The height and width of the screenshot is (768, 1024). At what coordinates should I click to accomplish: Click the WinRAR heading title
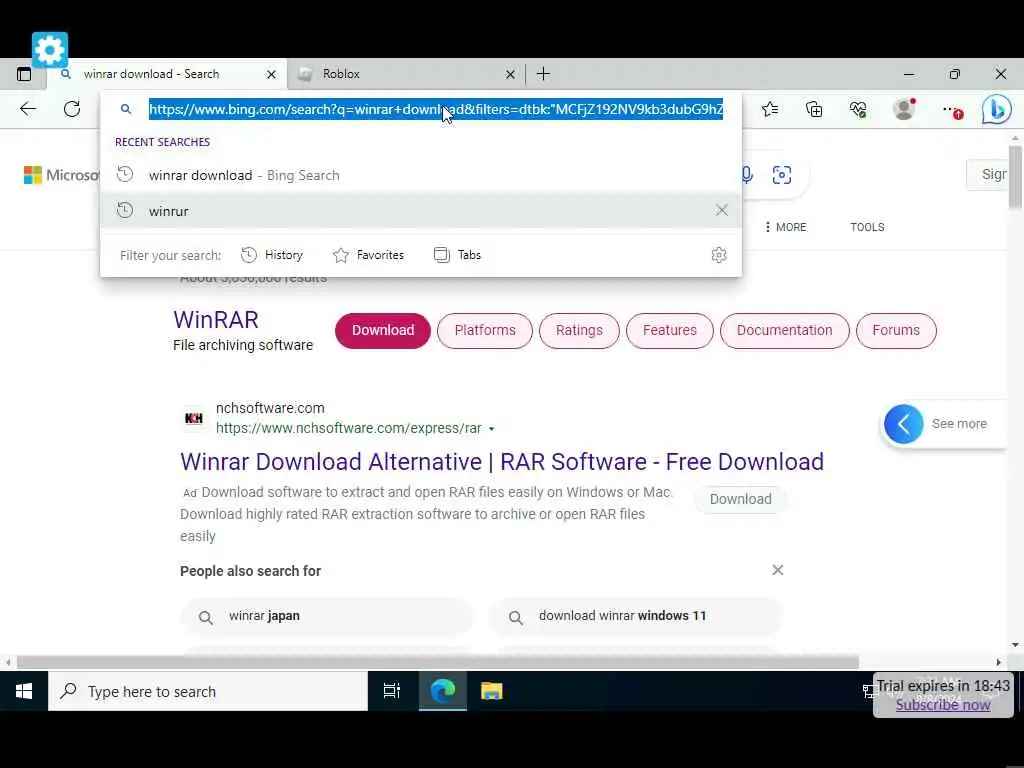[x=216, y=320]
